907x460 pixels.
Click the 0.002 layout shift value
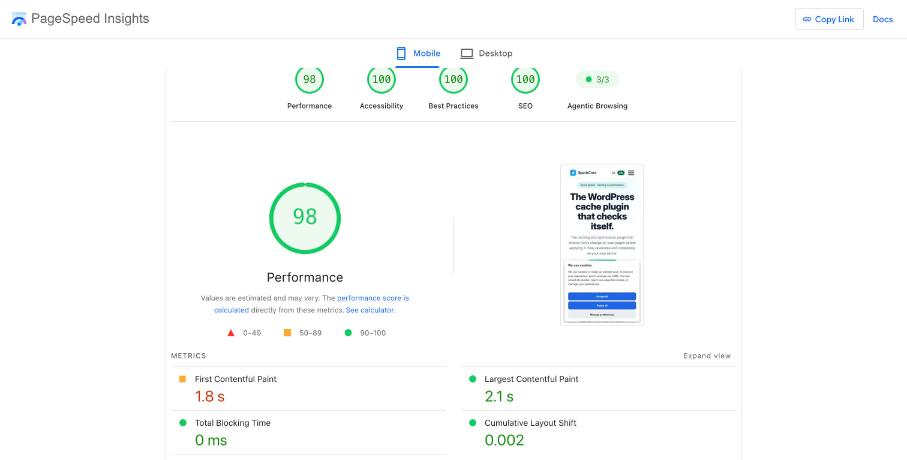(504, 440)
